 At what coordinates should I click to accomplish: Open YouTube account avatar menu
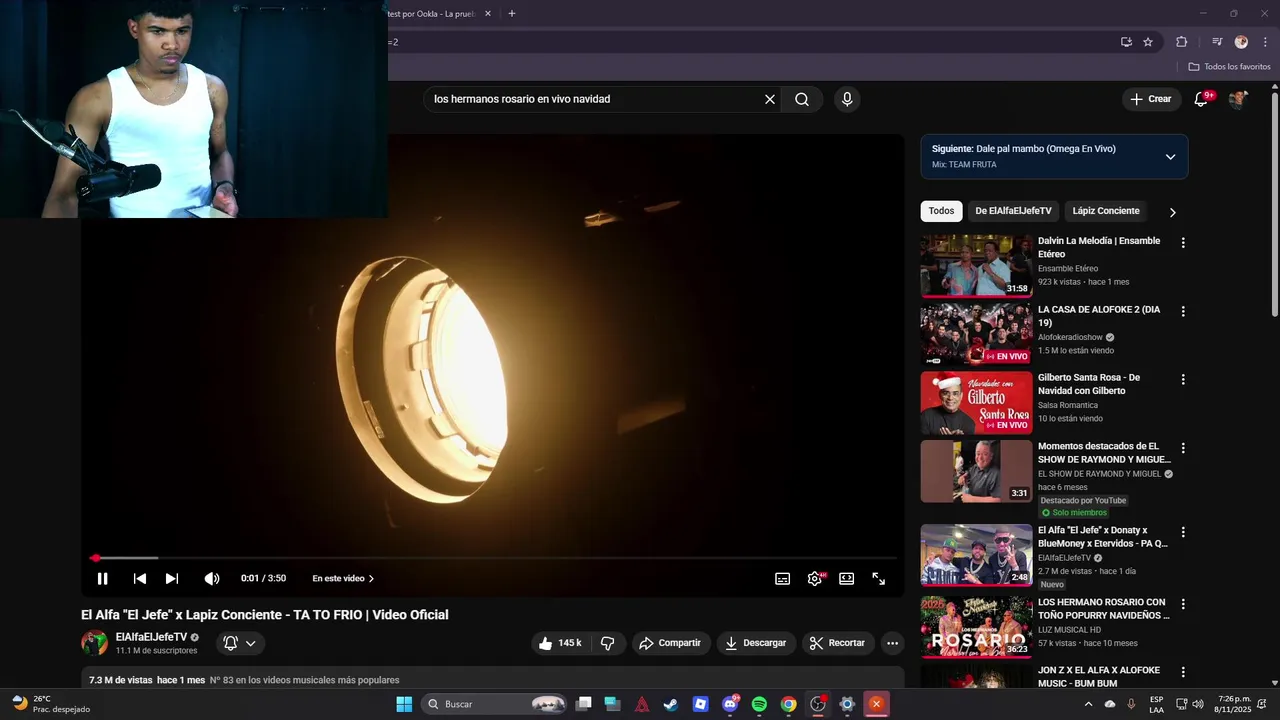pyautogui.click(x=1238, y=99)
